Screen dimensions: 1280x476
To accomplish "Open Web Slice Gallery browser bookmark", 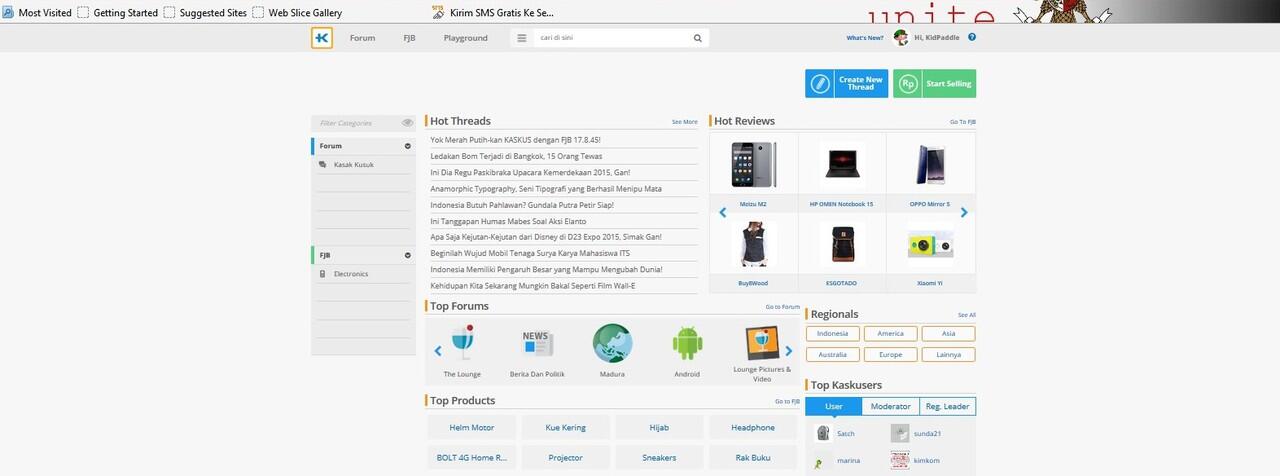I will point(297,13).
